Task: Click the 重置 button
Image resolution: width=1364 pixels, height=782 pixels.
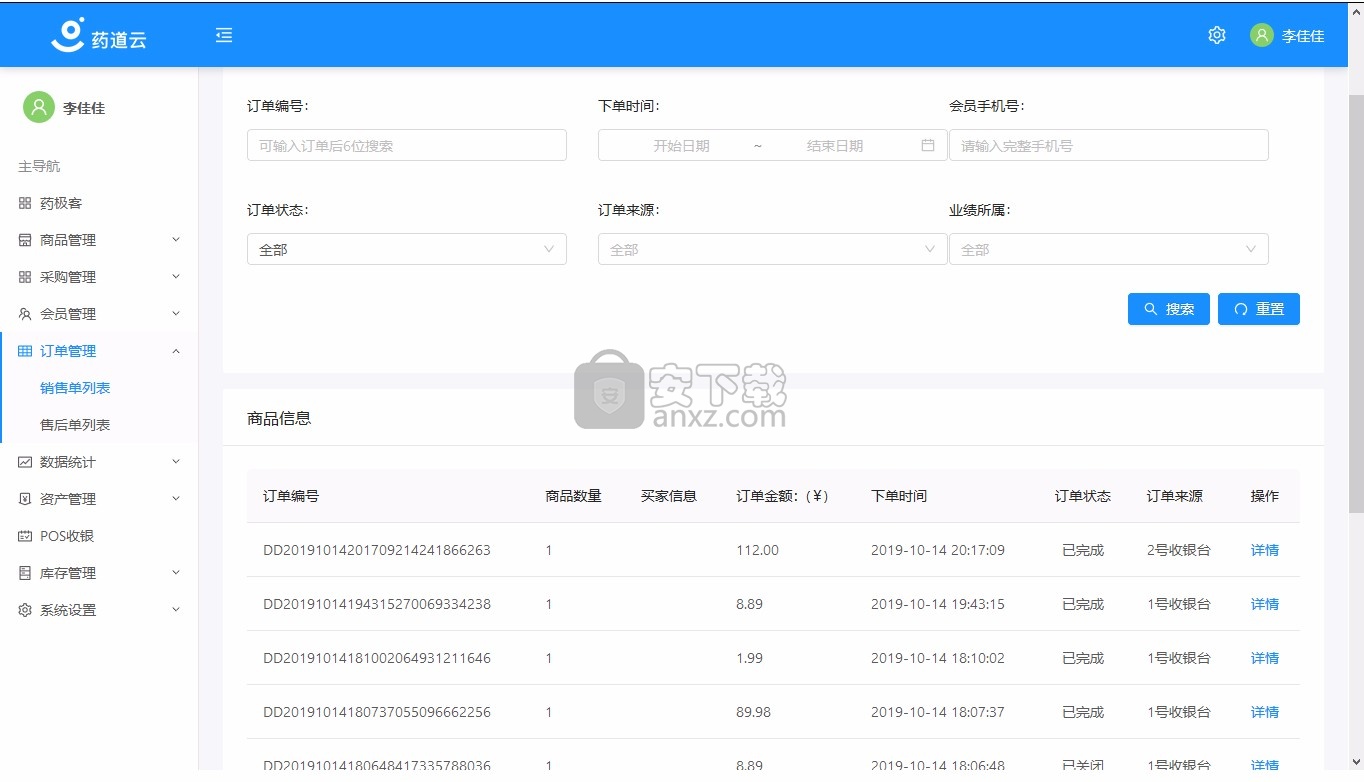Action: coord(1259,309)
